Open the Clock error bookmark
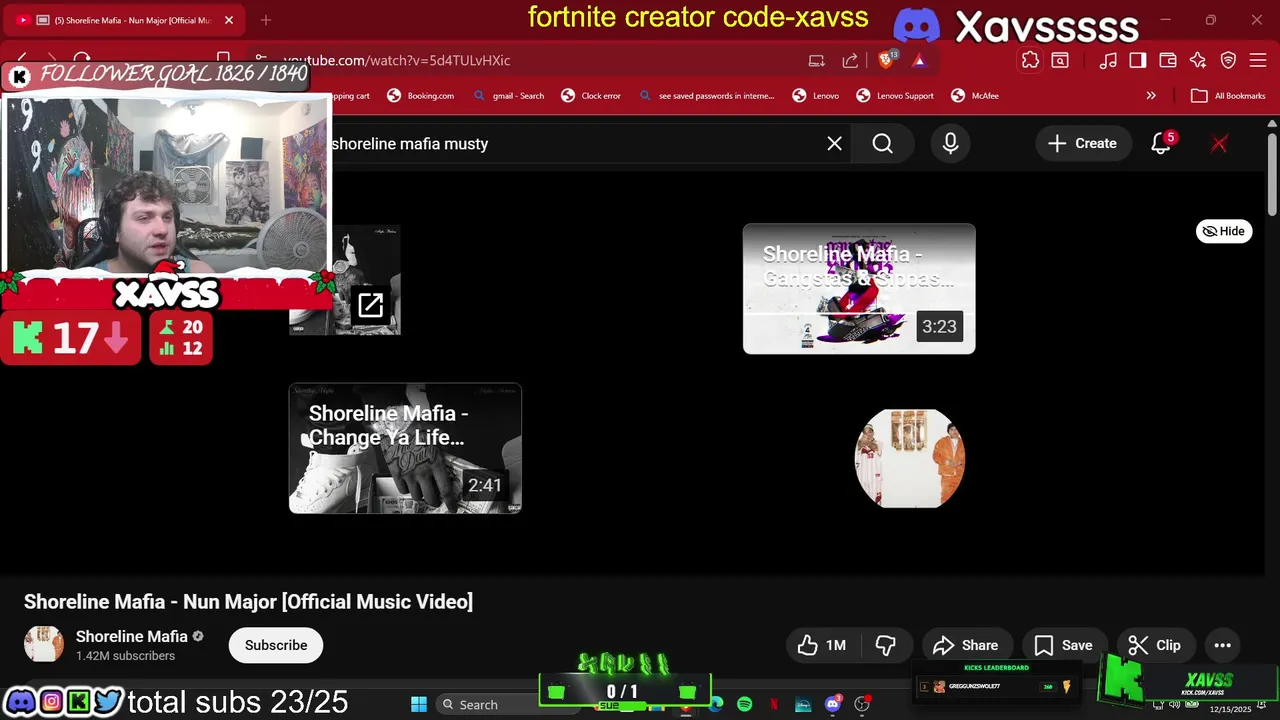The width and height of the screenshot is (1280, 720). [x=591, y=96]
